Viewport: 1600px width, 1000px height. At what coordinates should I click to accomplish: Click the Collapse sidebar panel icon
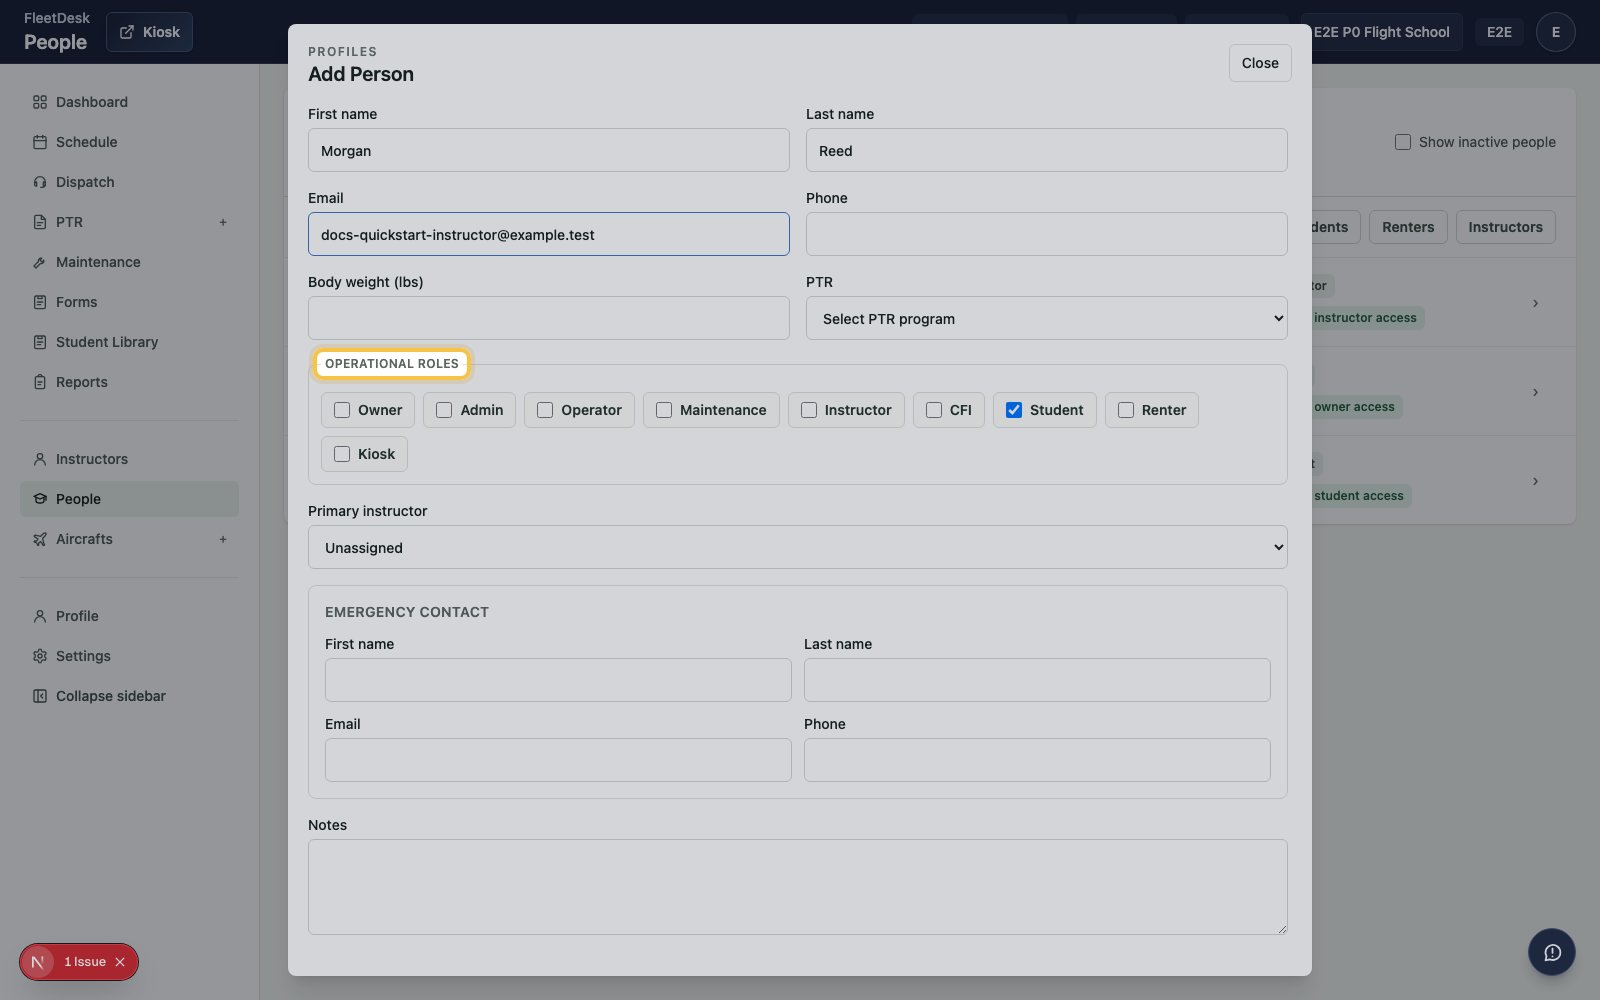point(40,696)
